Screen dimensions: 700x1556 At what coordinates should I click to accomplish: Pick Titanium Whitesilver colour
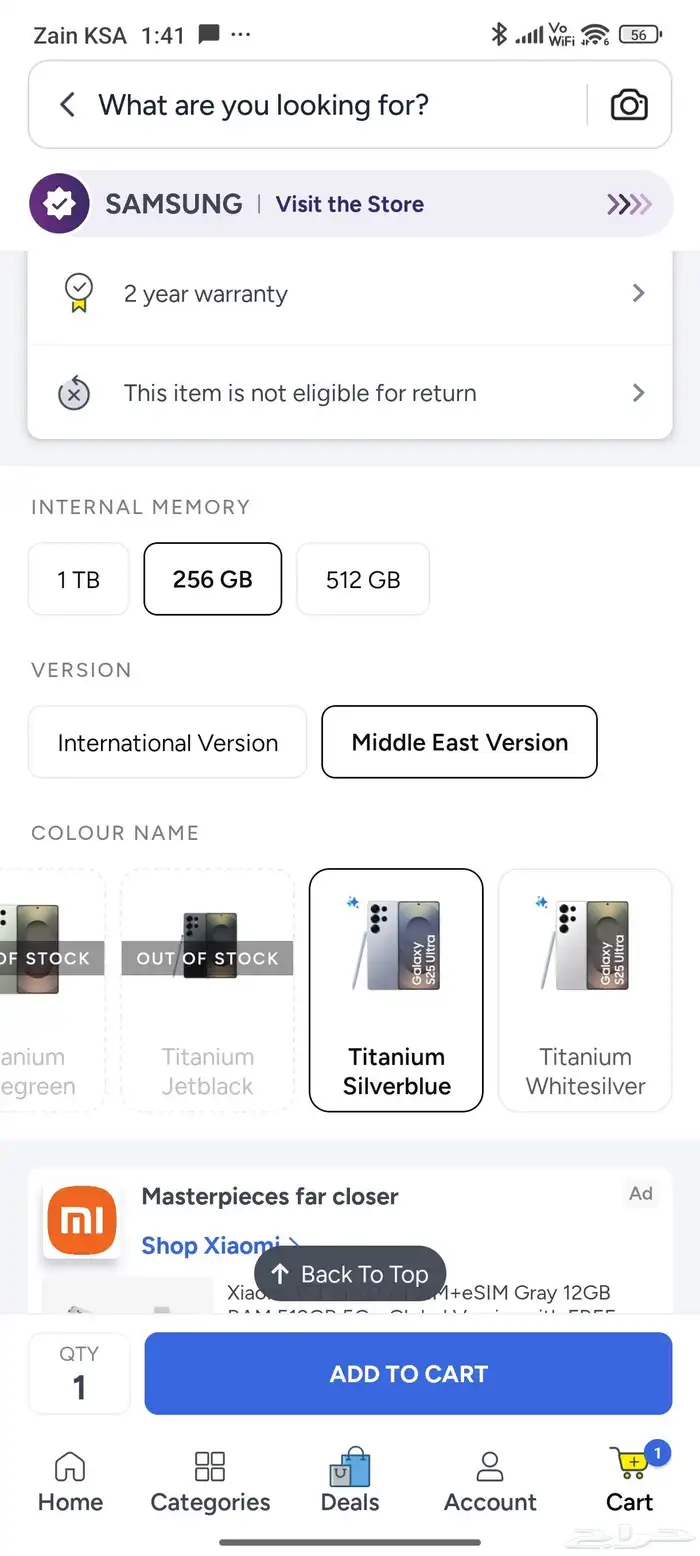(585, 990)
